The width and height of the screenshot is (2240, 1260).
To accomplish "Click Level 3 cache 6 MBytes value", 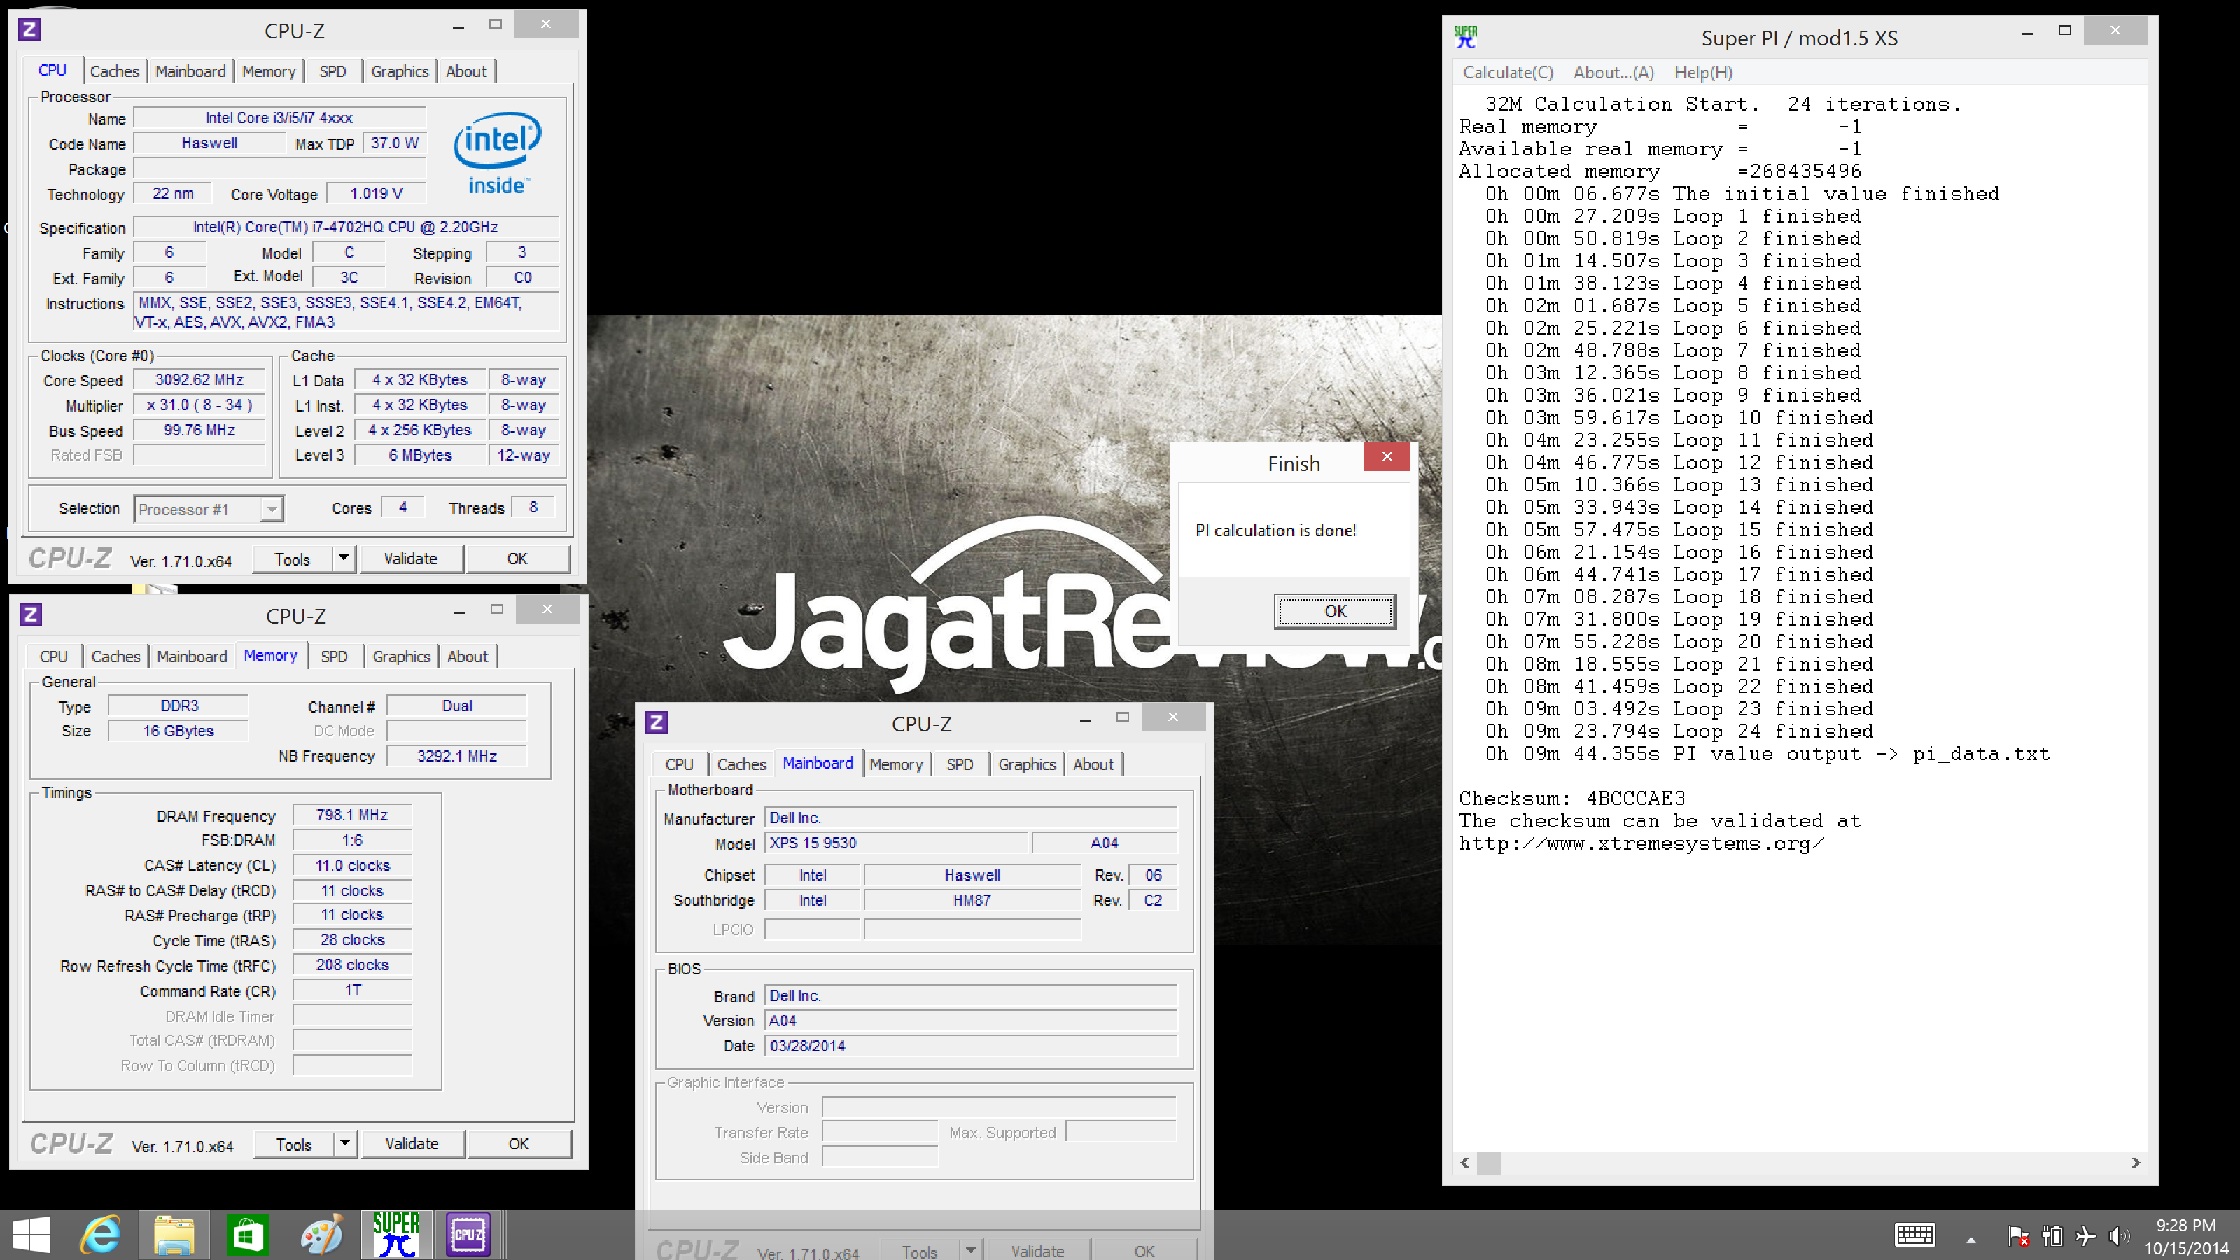I will point(420,455).
